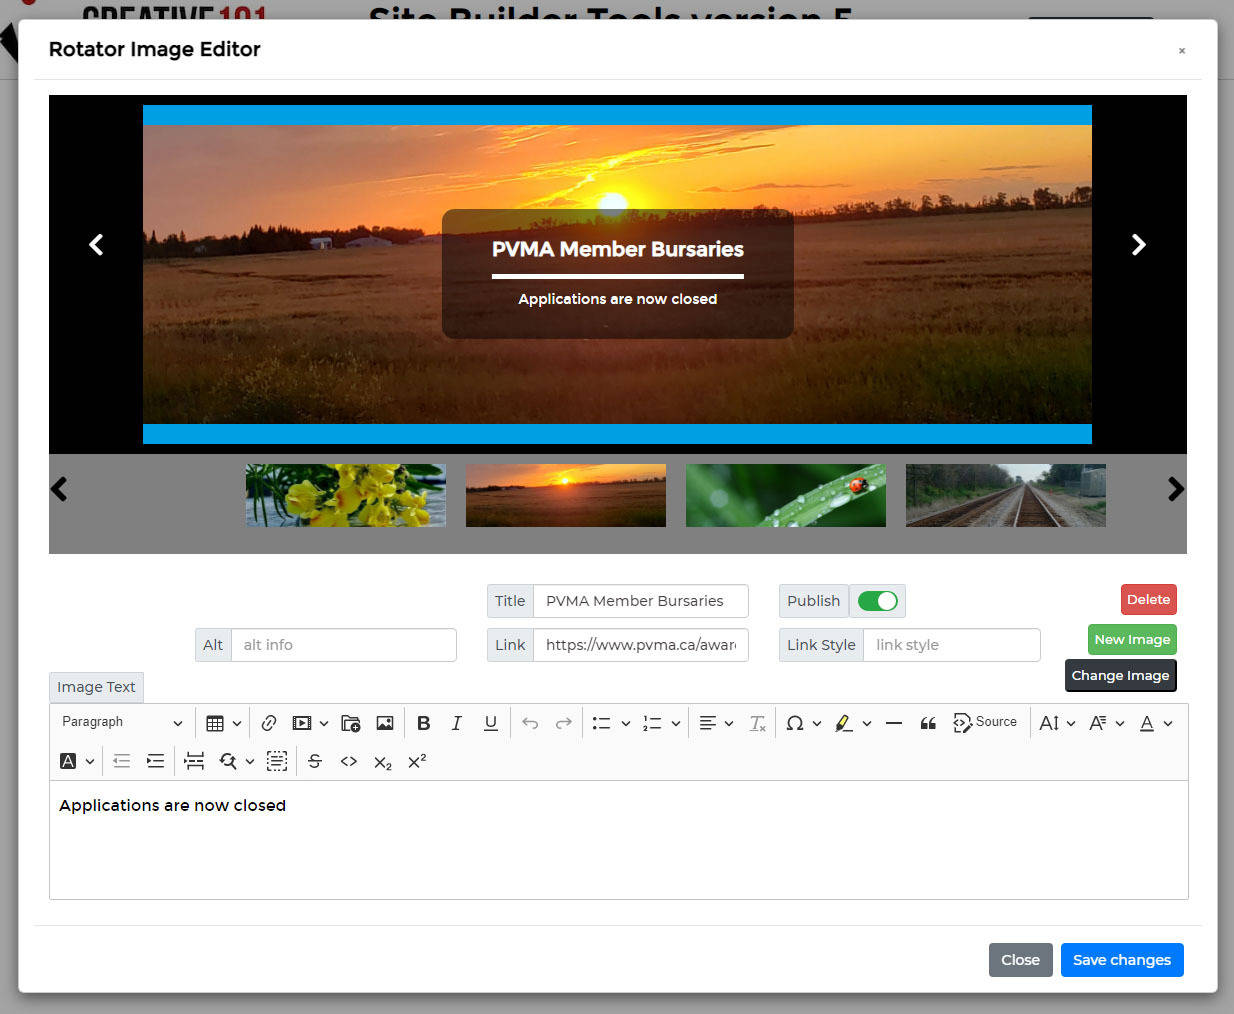The image size is (1234, 1014).
Task: Insert a horizontal line
Action: point(894,723)
